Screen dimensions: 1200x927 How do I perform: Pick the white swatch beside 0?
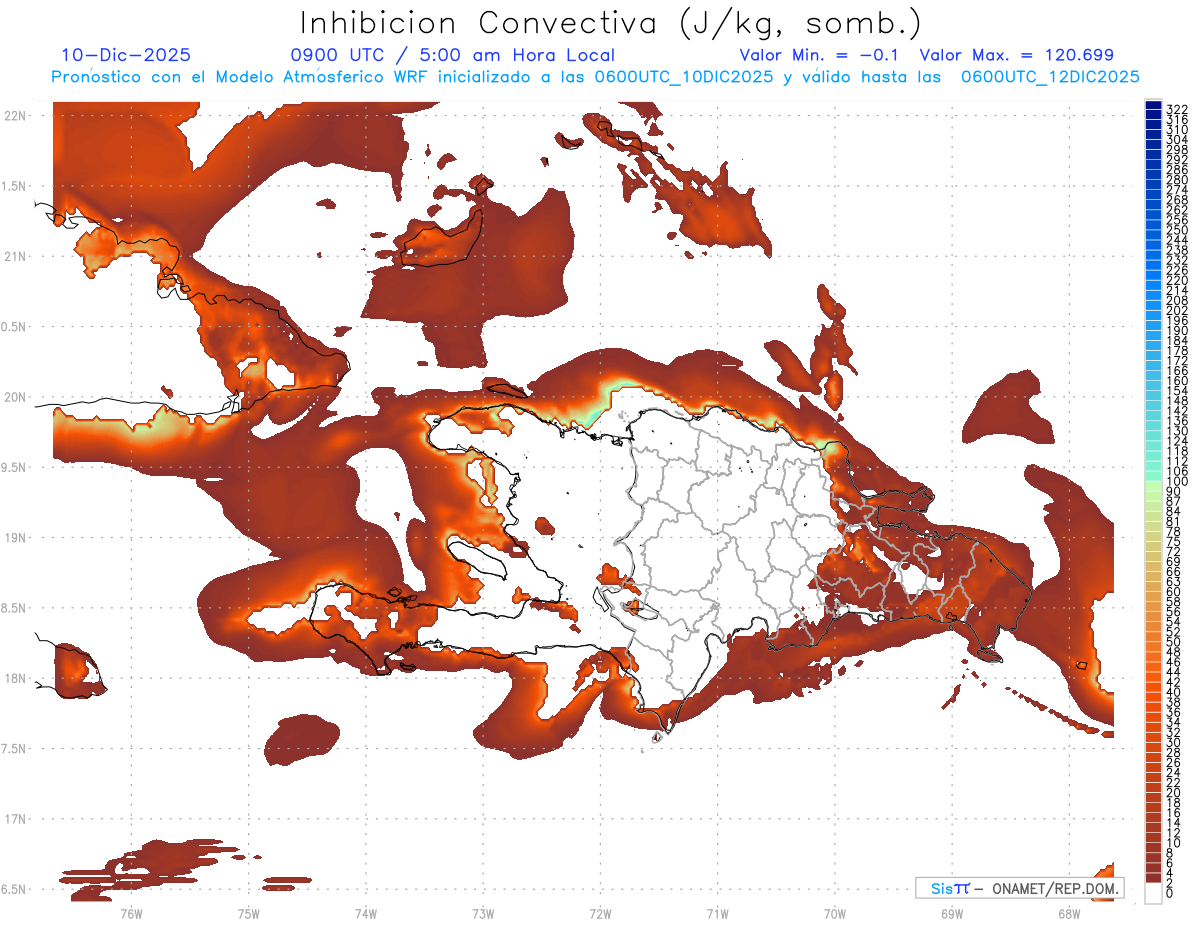click(x=1153, y=893)
